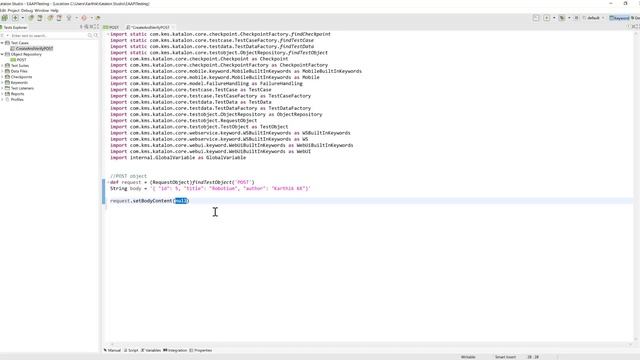Viewport: 640px width, 360px height.
Task: Click the vertical scrollbar of the editor
Action: (636, 186)
